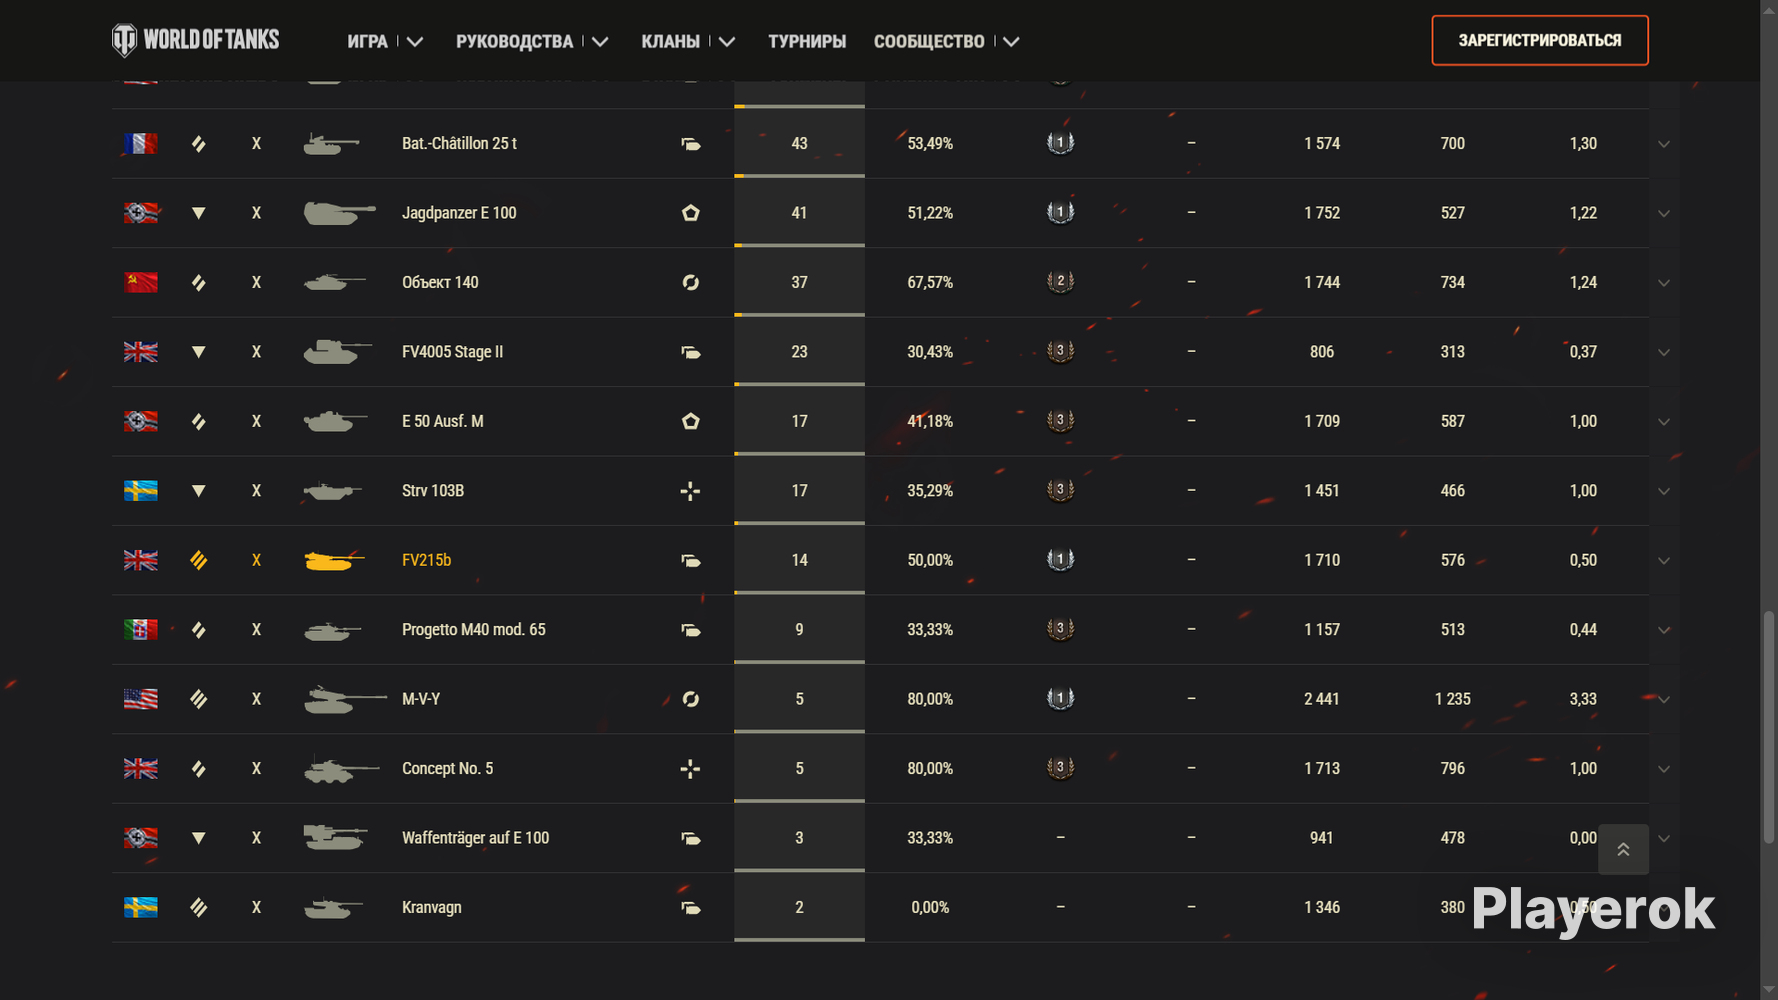
Task: Click the mastery badge for Объект 140
Action: (1060, 282)
